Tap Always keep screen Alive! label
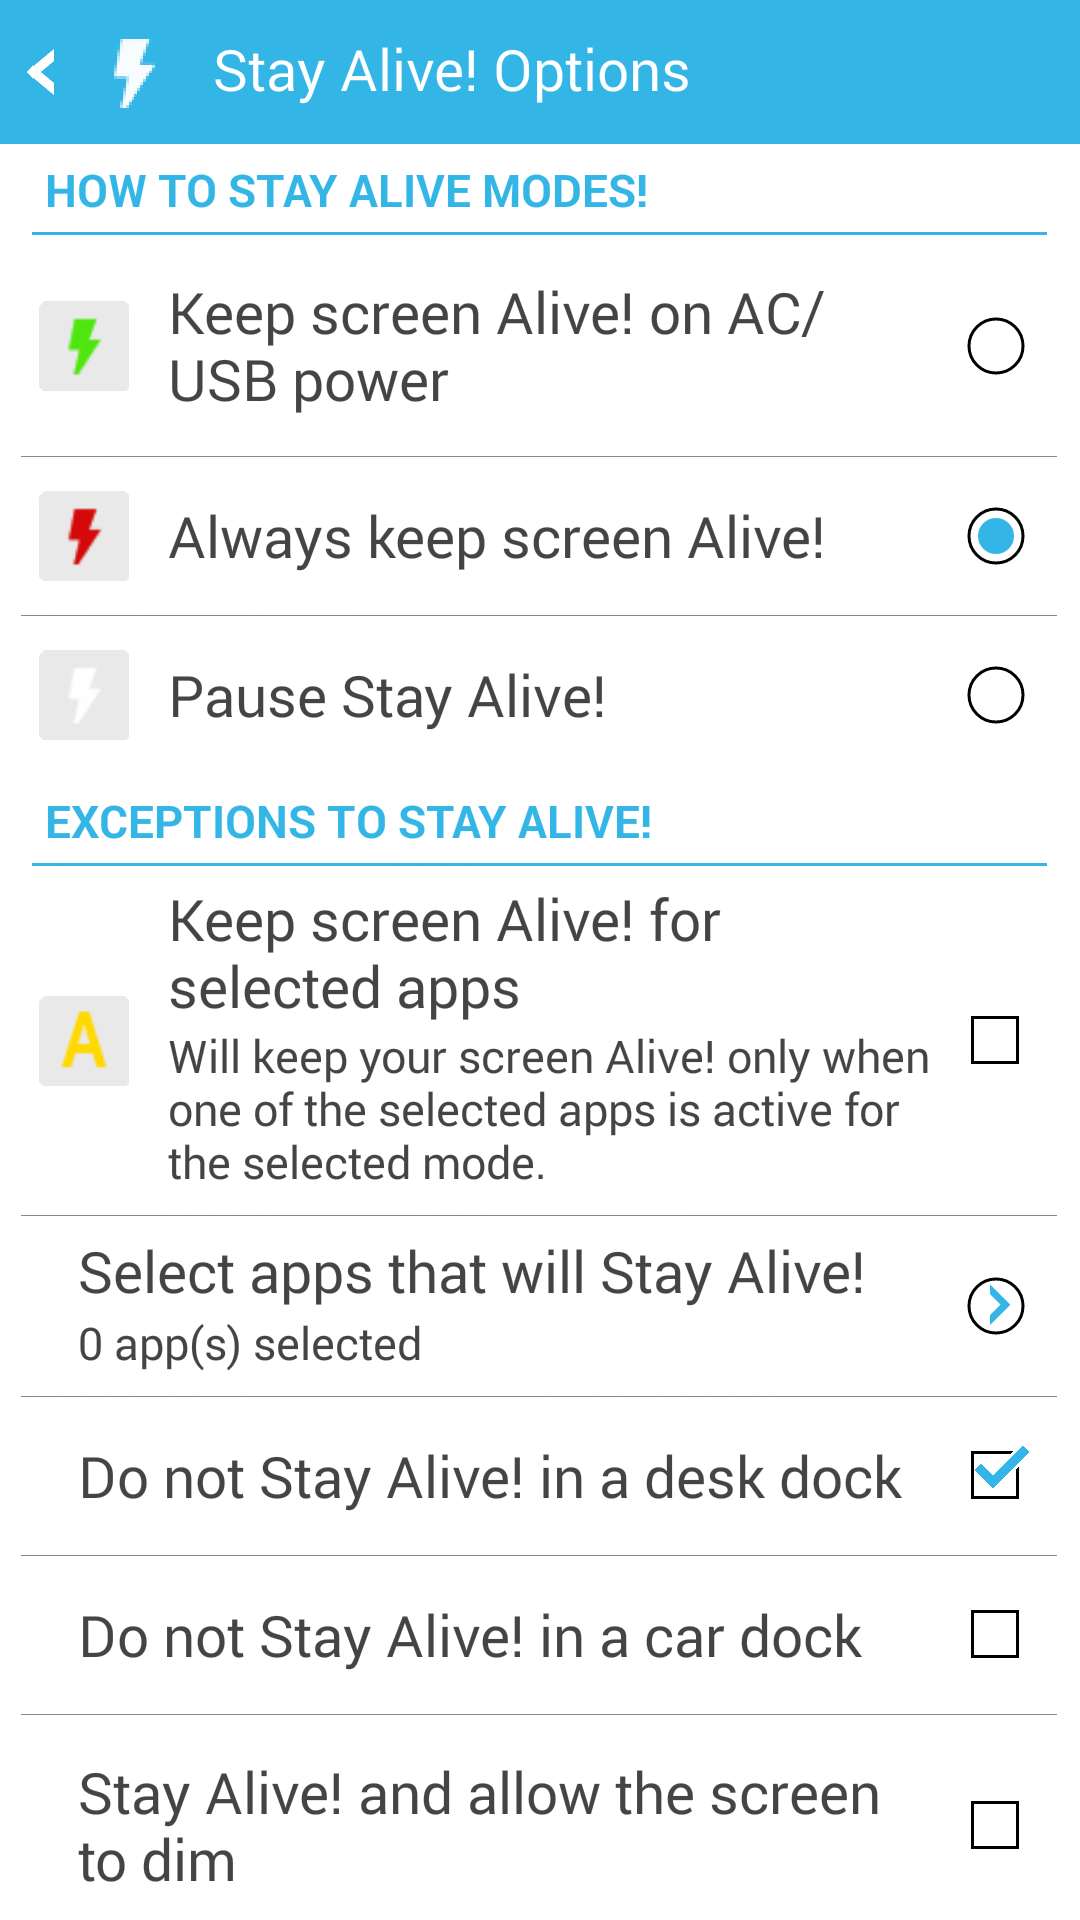 tap(497, 539)
